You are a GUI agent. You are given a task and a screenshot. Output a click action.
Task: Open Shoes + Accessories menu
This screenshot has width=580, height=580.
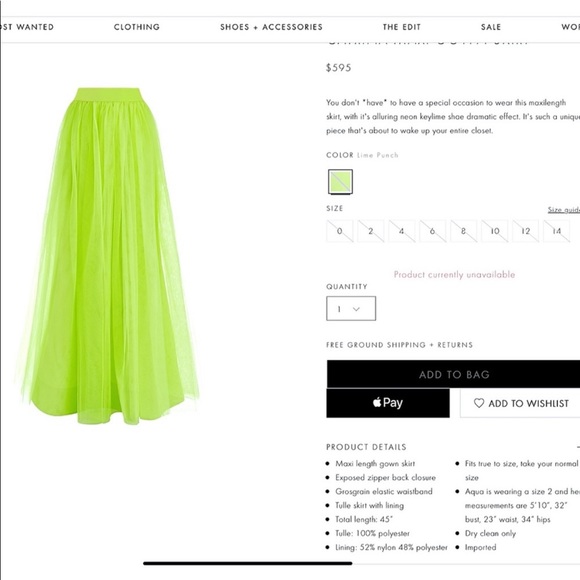[271, 27]
